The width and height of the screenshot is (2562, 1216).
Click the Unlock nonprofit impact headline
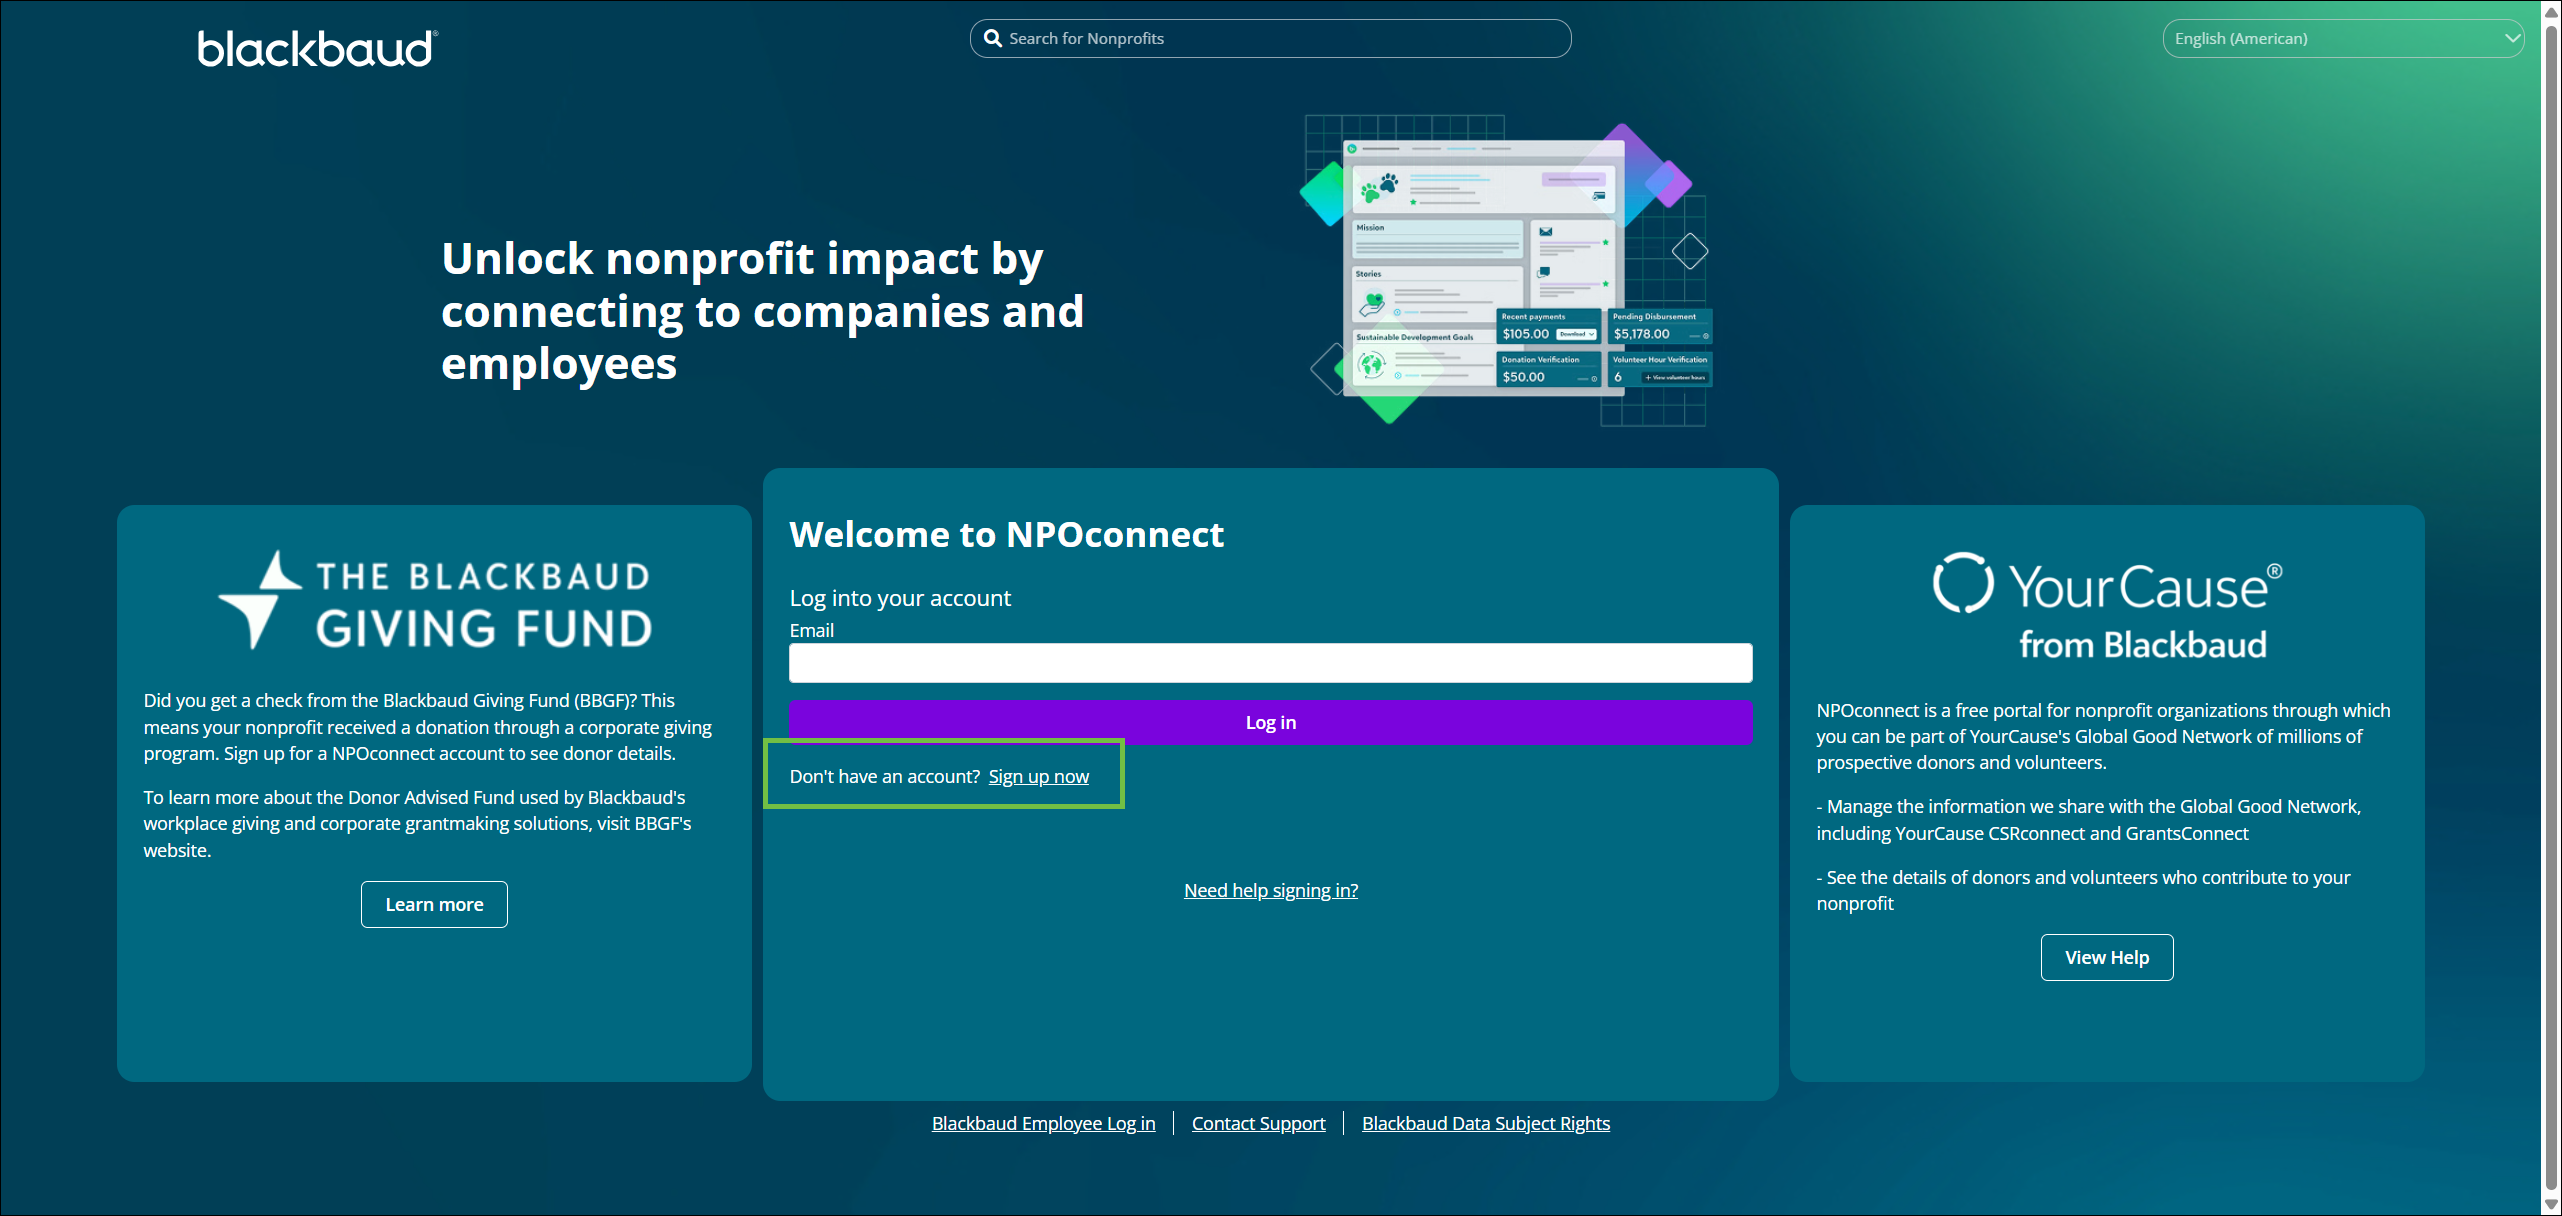pyautogui.click(x=762, y=311)
